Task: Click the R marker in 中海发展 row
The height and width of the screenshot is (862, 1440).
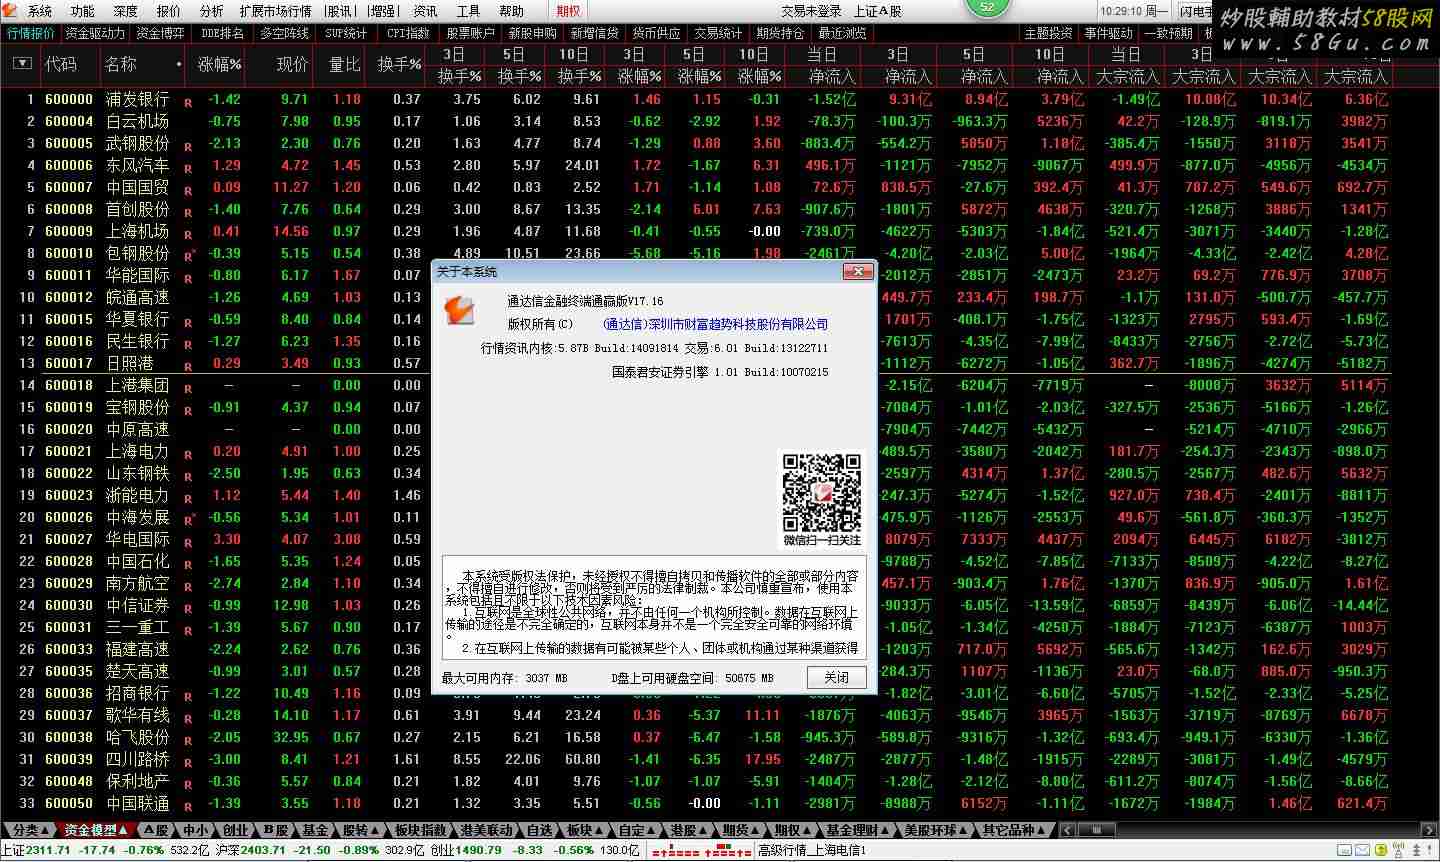Action: pyautogui.click(x=189, y=520)
